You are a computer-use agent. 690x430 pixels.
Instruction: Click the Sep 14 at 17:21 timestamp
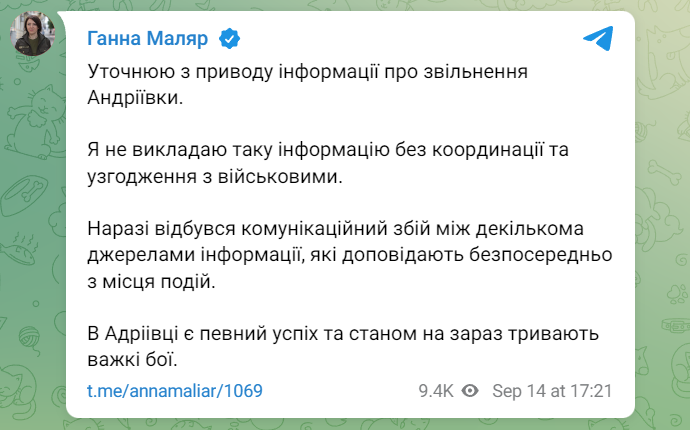(x=553, y=390)
